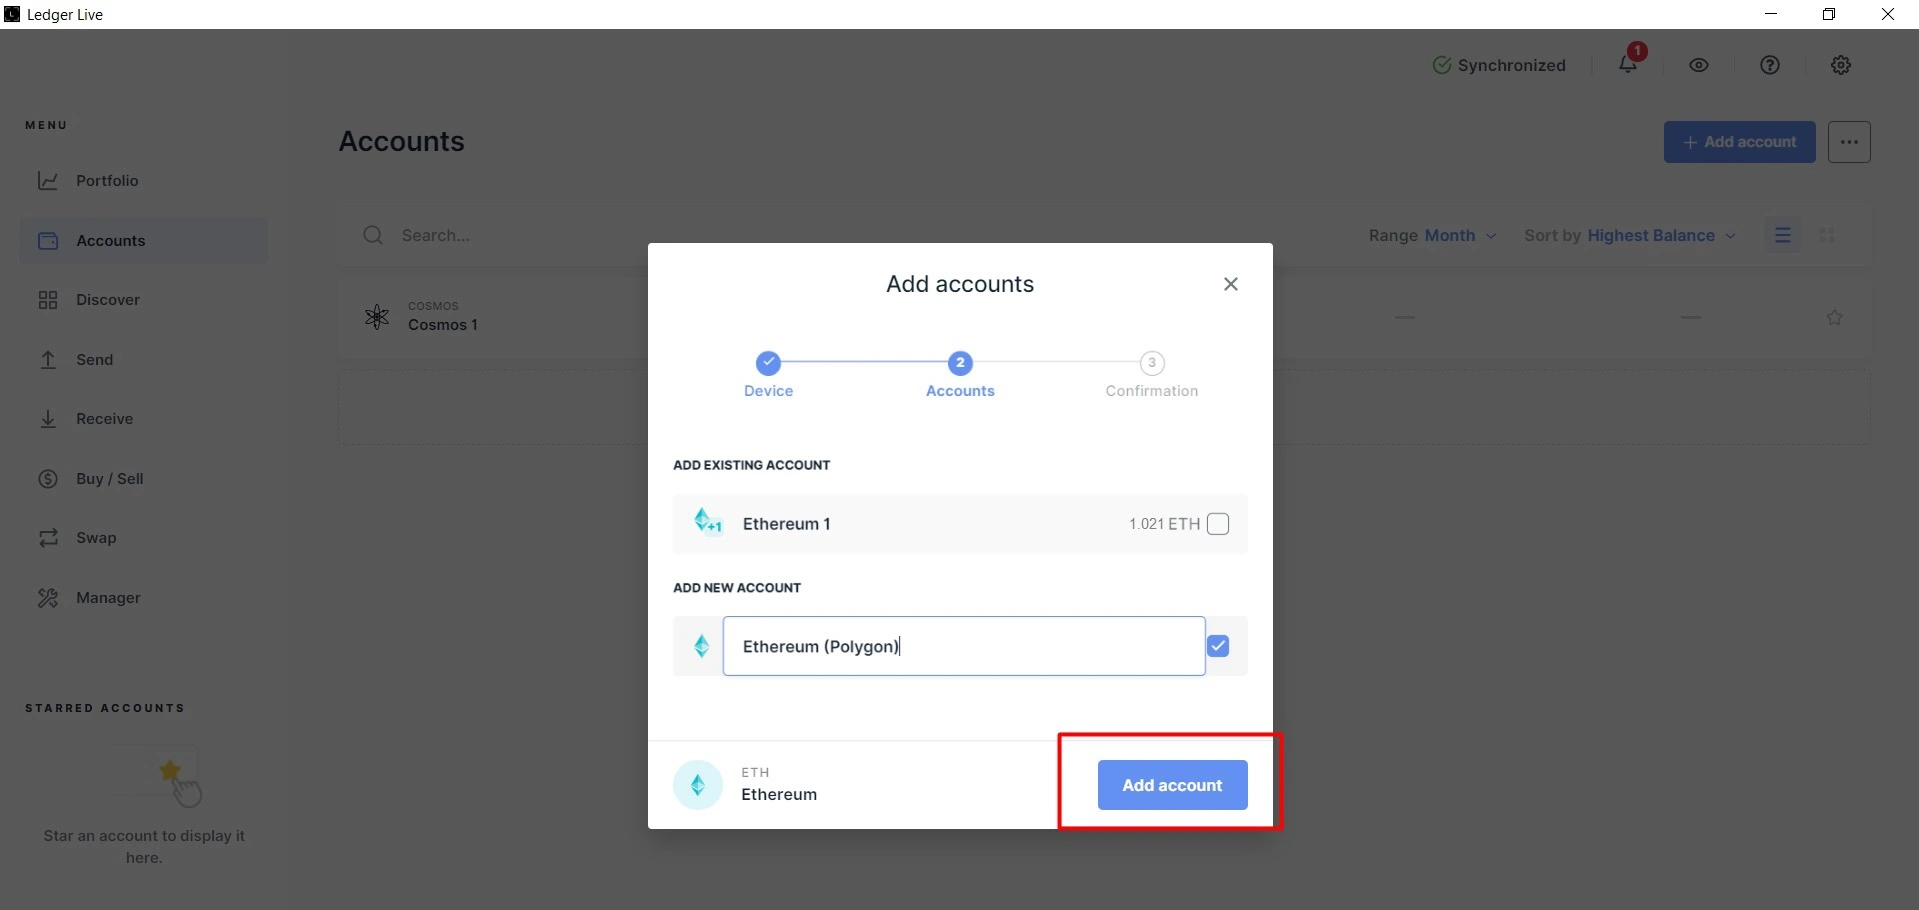Enable discreet mode with the eye icon
The height and width of the screenshot is (910, 1919).
tap(1699, 65)
